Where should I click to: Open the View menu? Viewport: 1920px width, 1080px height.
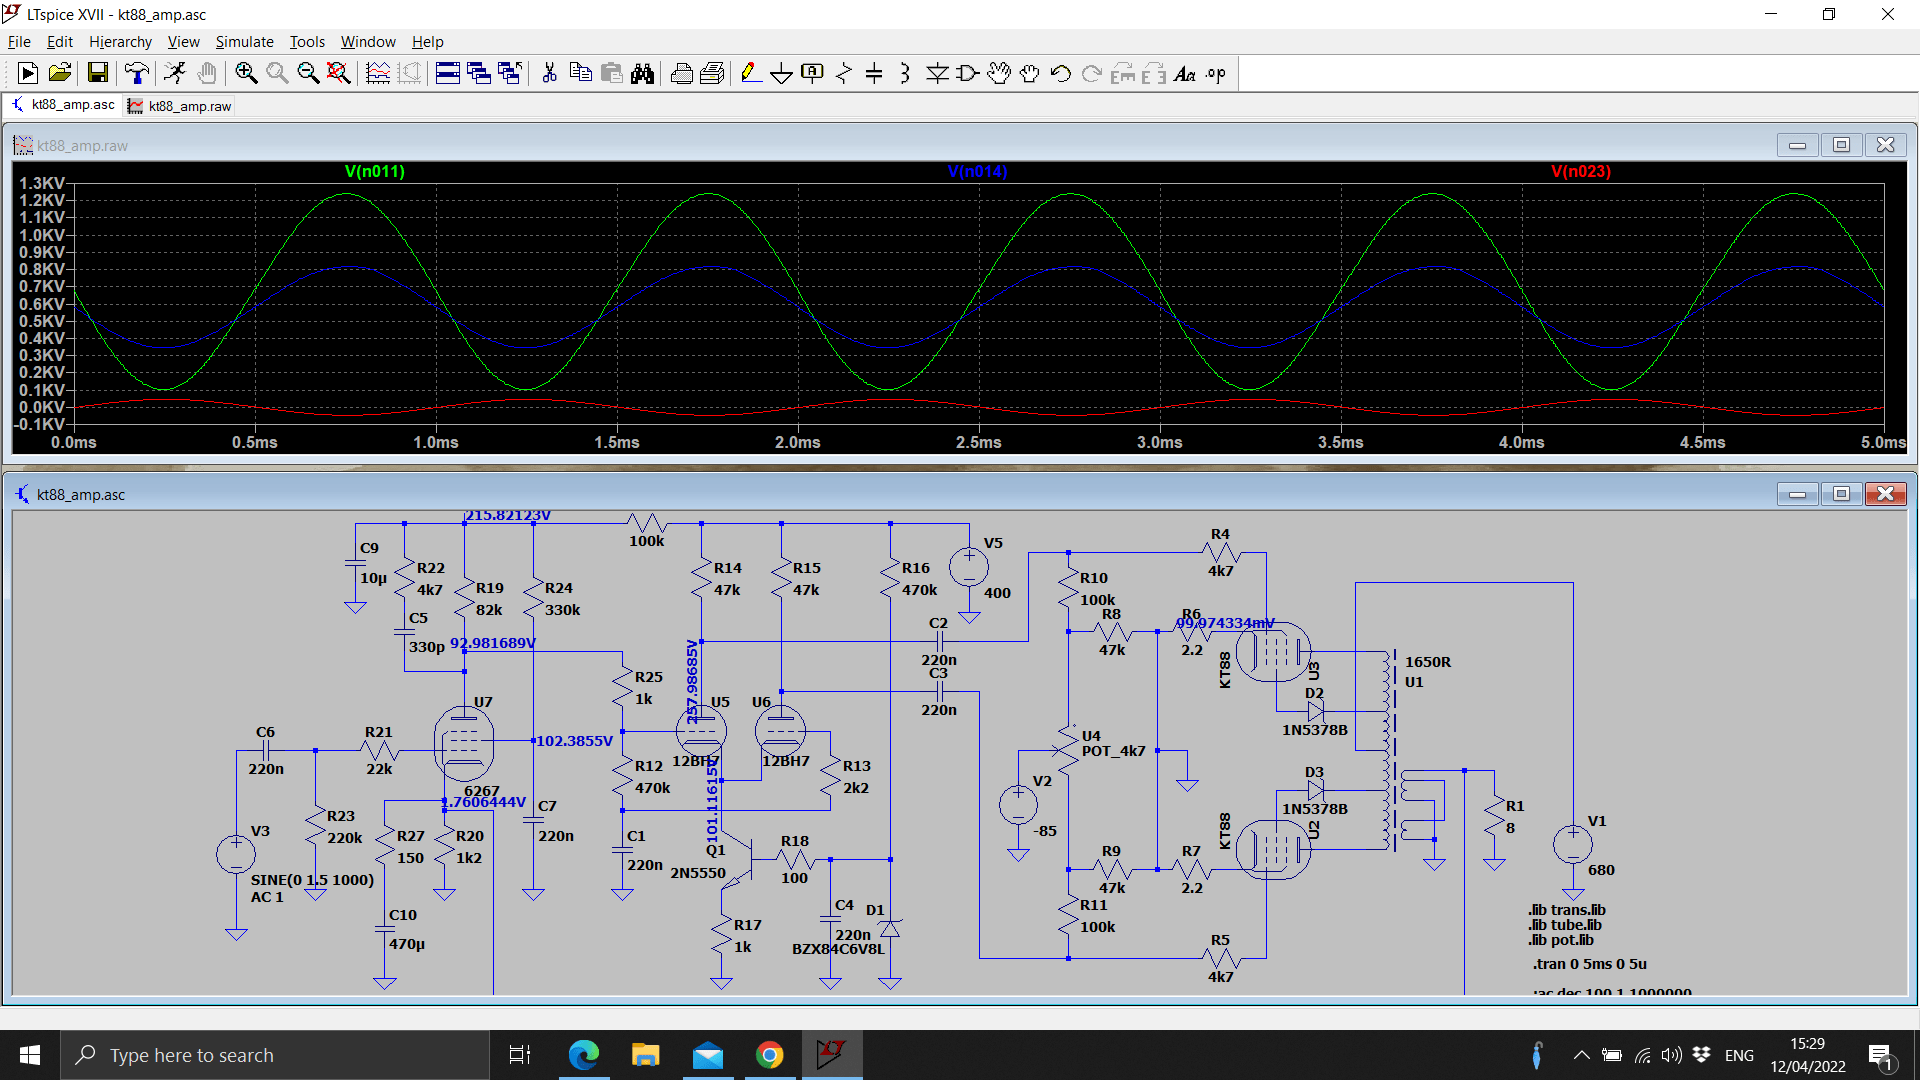click(183, 41)
